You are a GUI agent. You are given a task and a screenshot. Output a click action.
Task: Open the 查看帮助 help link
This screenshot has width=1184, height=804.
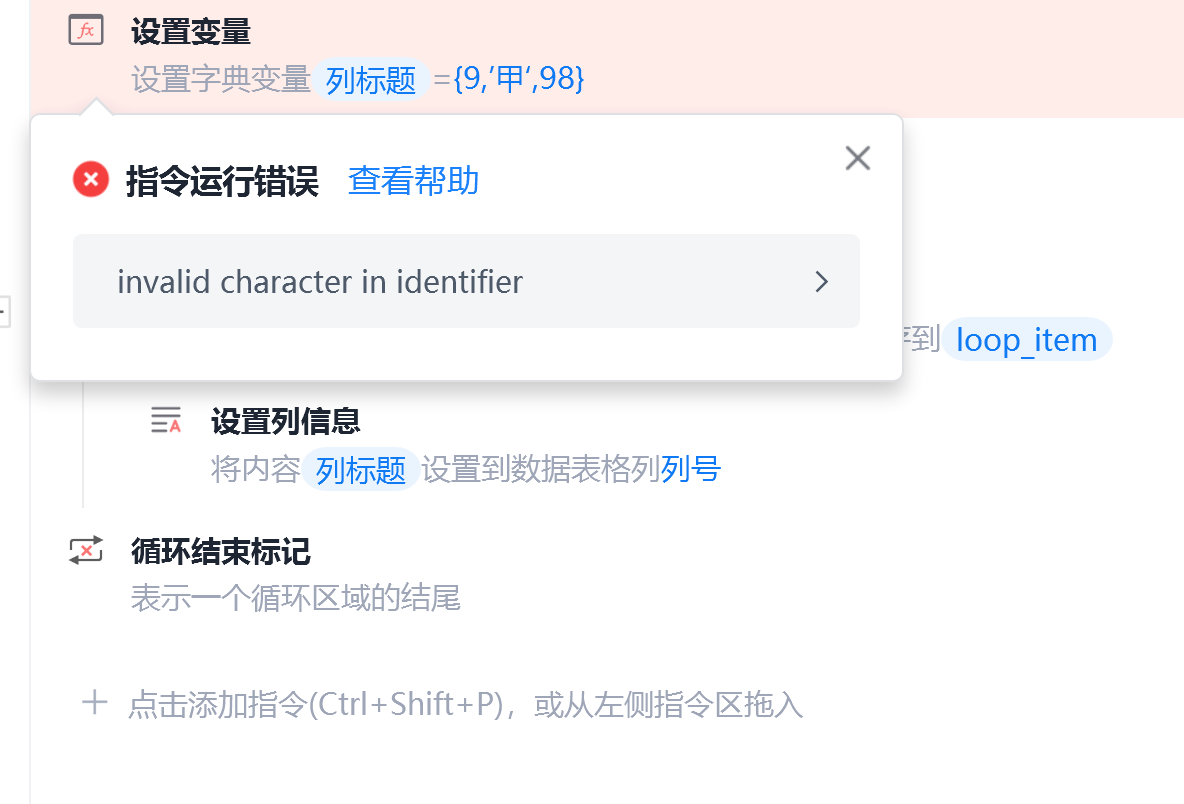tap(413, 181)
